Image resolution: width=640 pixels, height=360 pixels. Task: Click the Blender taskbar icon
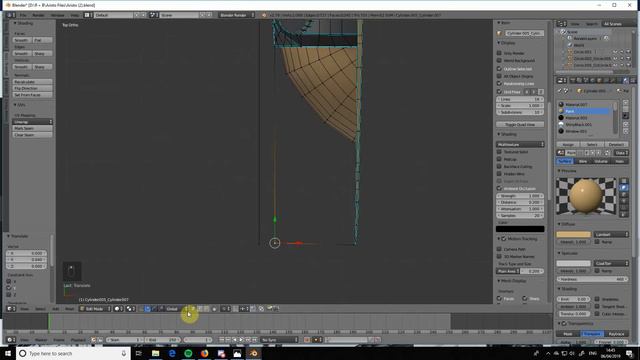tap(253, 353)
